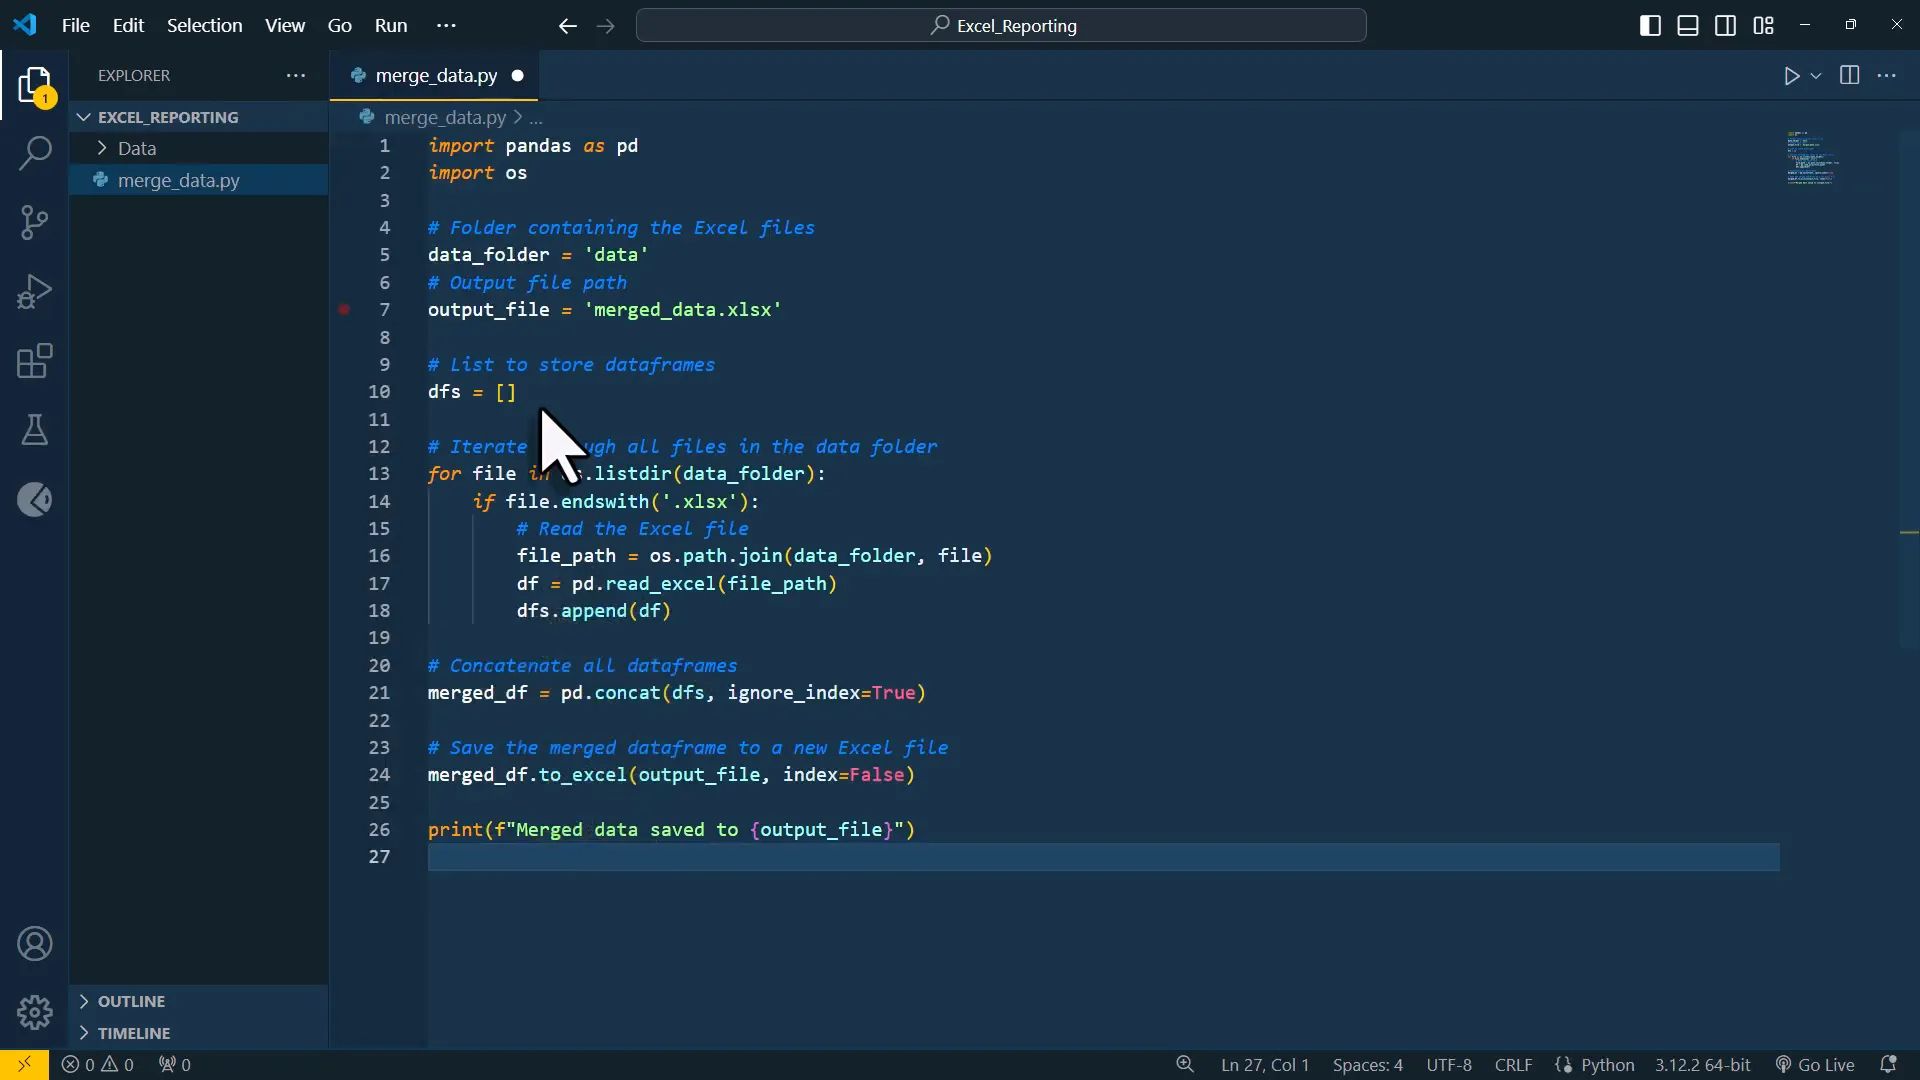Open Source Control view
The height and width of the screenshot is (1080, 1920).
pos(35,222)
